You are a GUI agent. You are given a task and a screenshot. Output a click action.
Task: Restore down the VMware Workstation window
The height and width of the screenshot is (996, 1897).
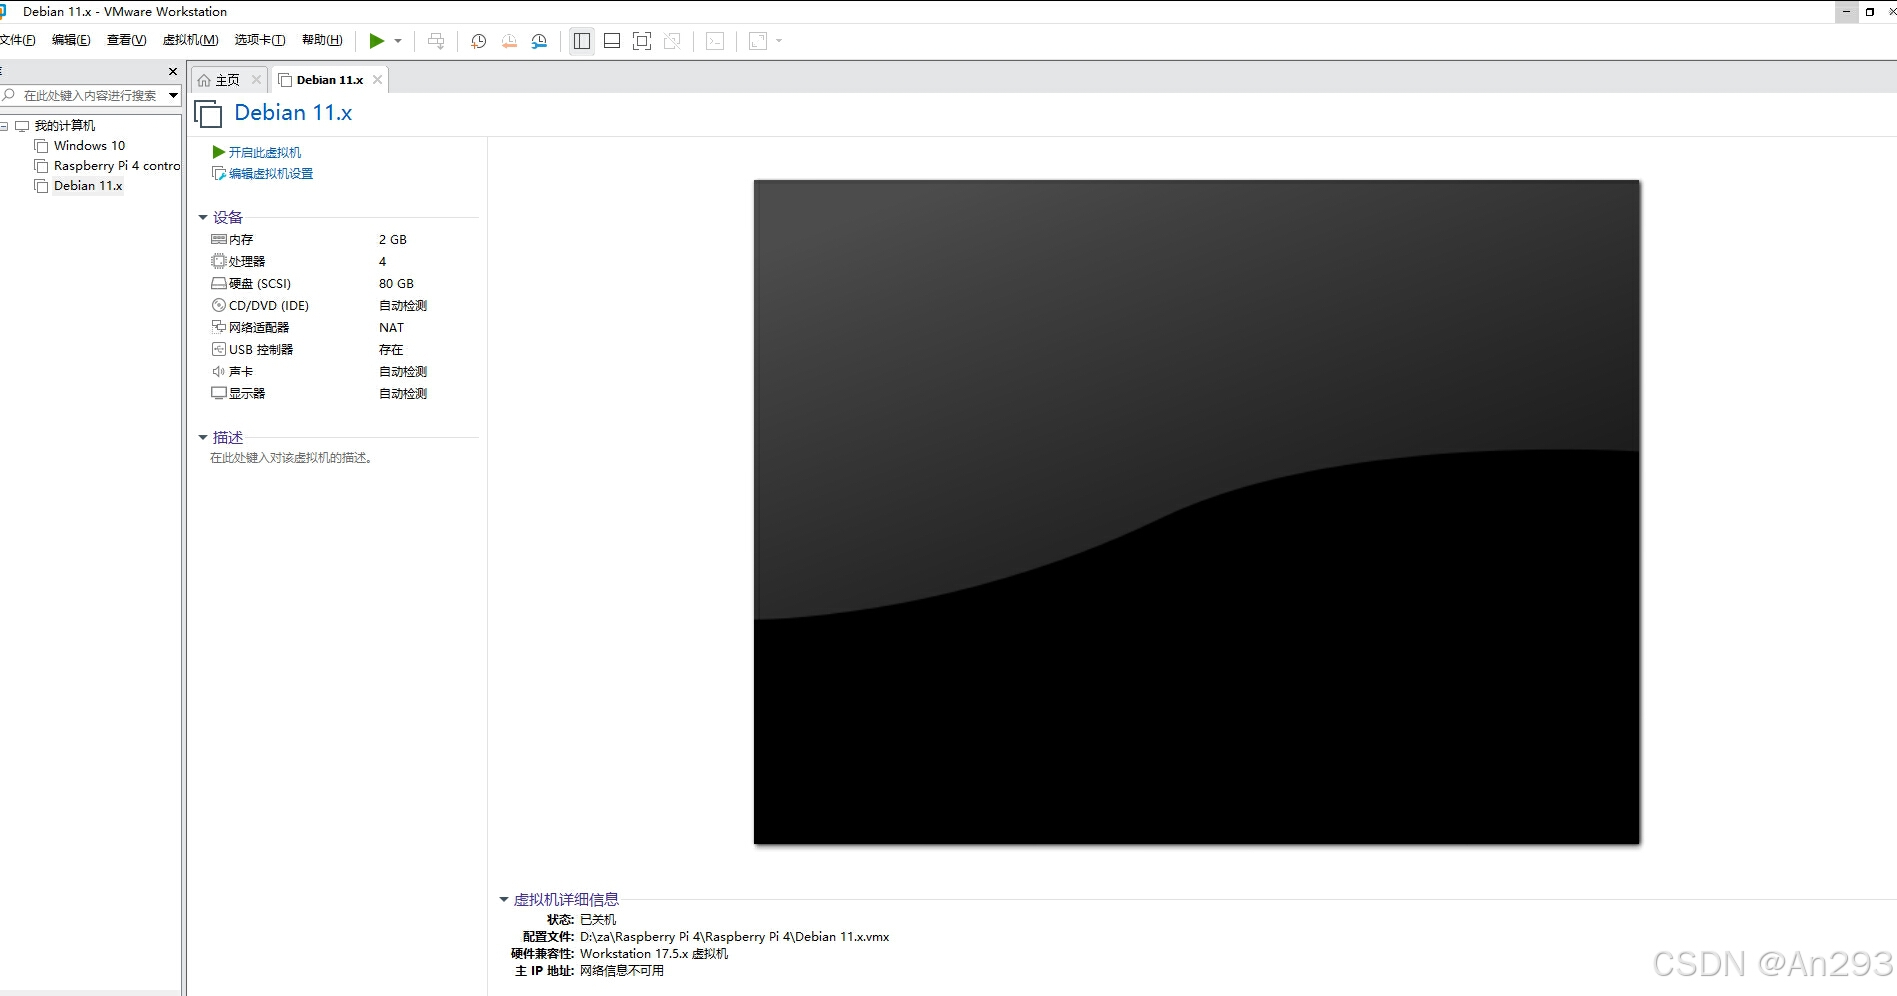coord(1869,12)
